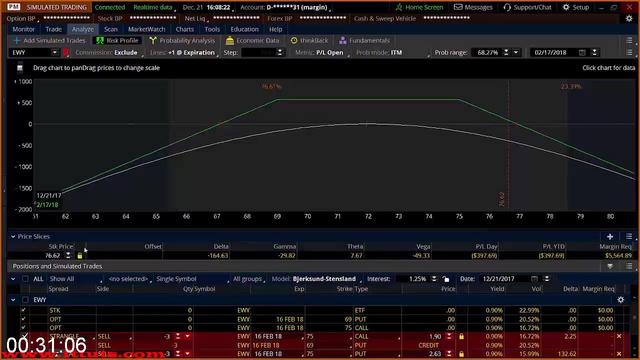This screenshot has height=360, width=640.
Task: Open Probability Analysis sub-tab
Action: point(182,40)
